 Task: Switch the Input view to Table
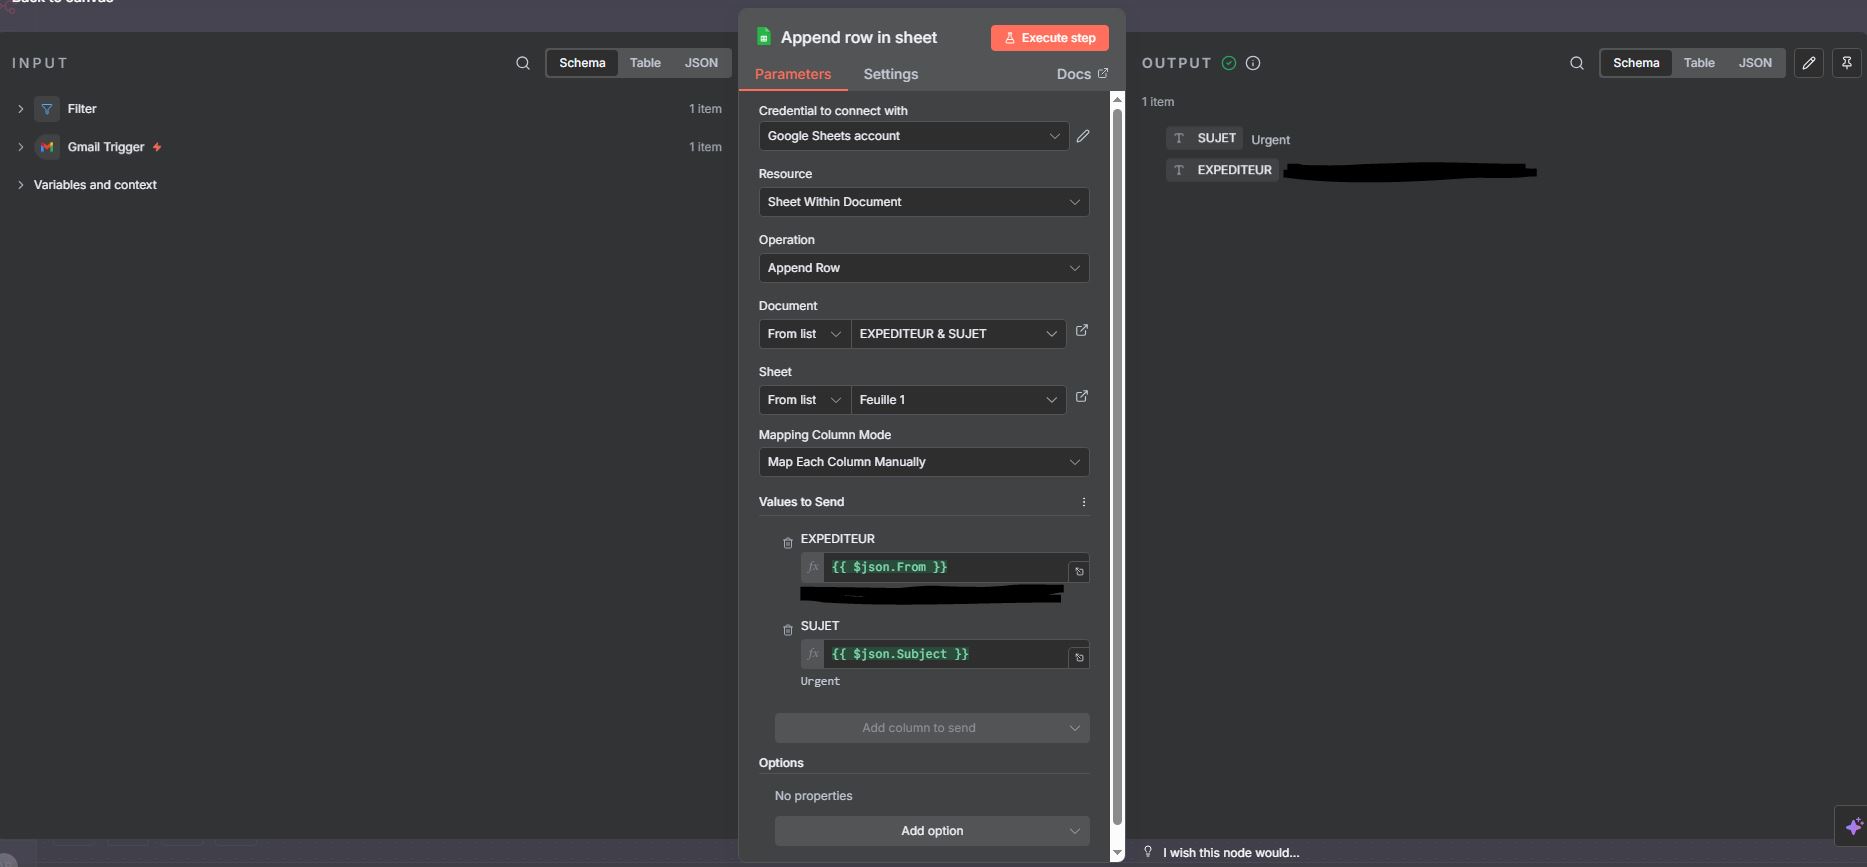(645, 63)
